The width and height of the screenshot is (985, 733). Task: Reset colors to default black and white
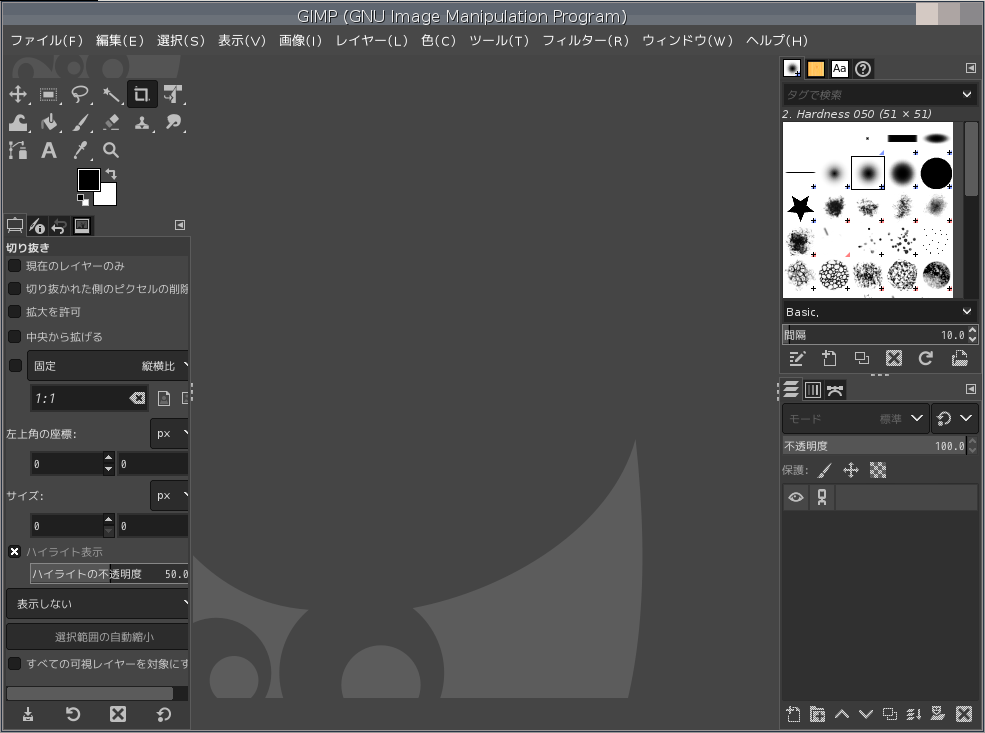(x=83, y=200)
